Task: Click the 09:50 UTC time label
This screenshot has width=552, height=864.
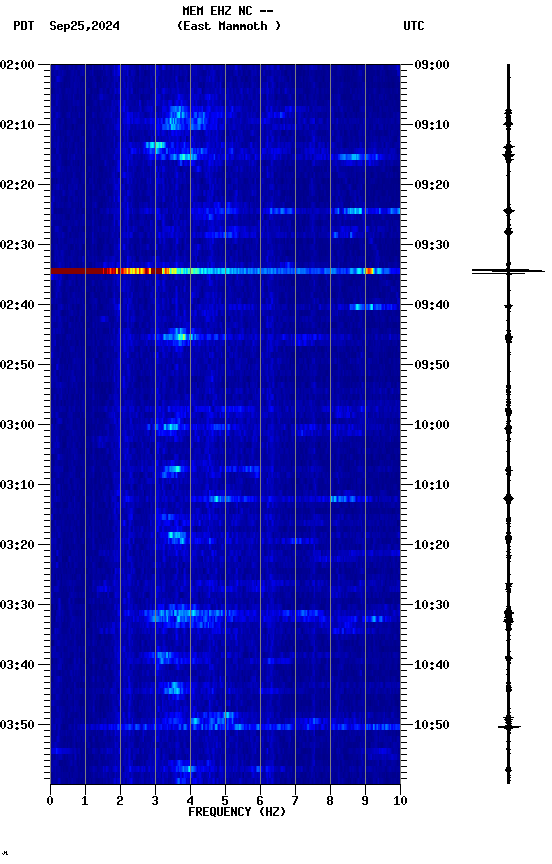Action: pos(432,365)
